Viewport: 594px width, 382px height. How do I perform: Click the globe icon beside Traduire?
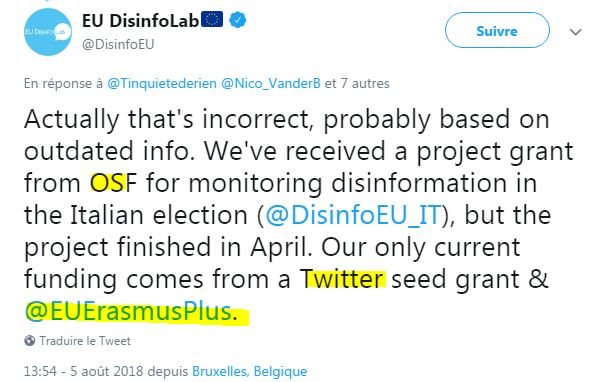coord(30,341)
